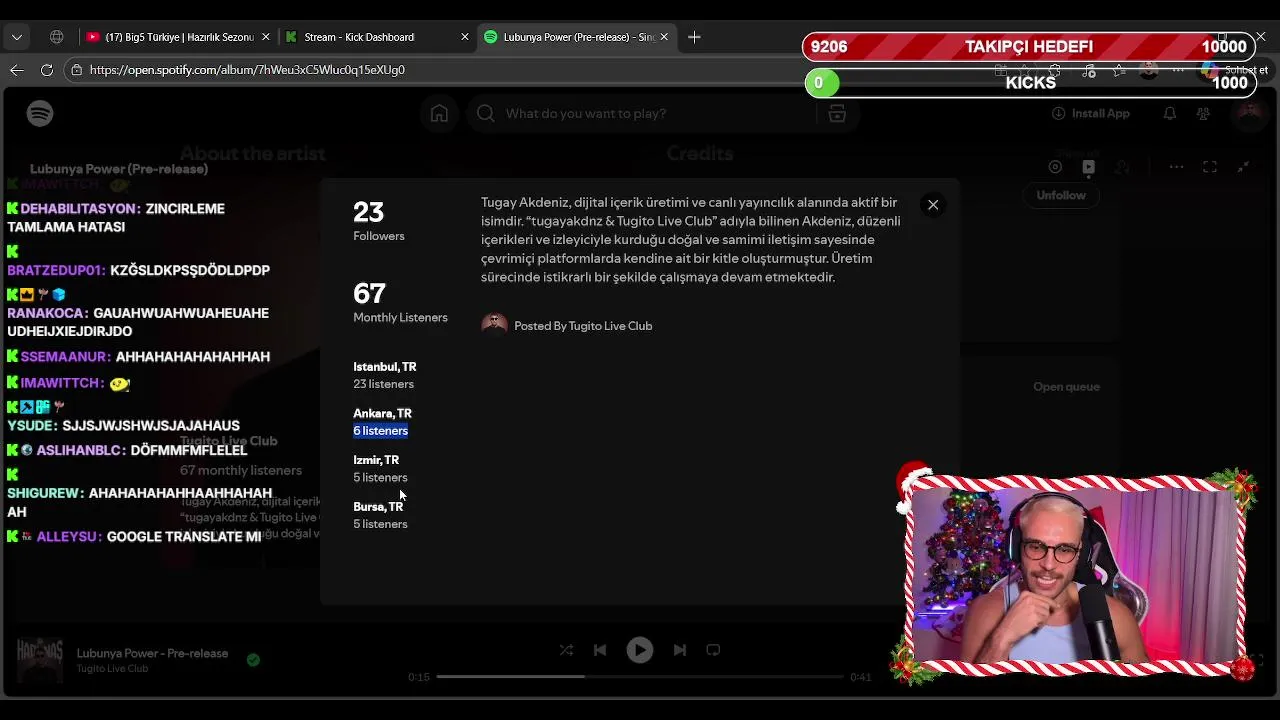Image resolution: width=1280 pixels, height=720 pixels.
Task: Click the browser workspaces globe icon
Action: [57, 37]
